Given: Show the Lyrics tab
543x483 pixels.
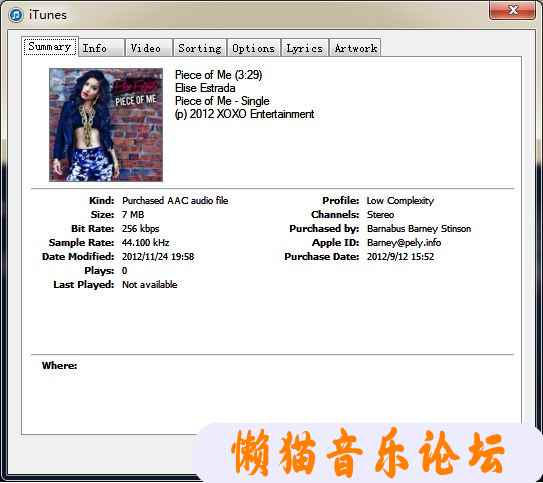Looking at the screenshot, I should tap(305, 48).
